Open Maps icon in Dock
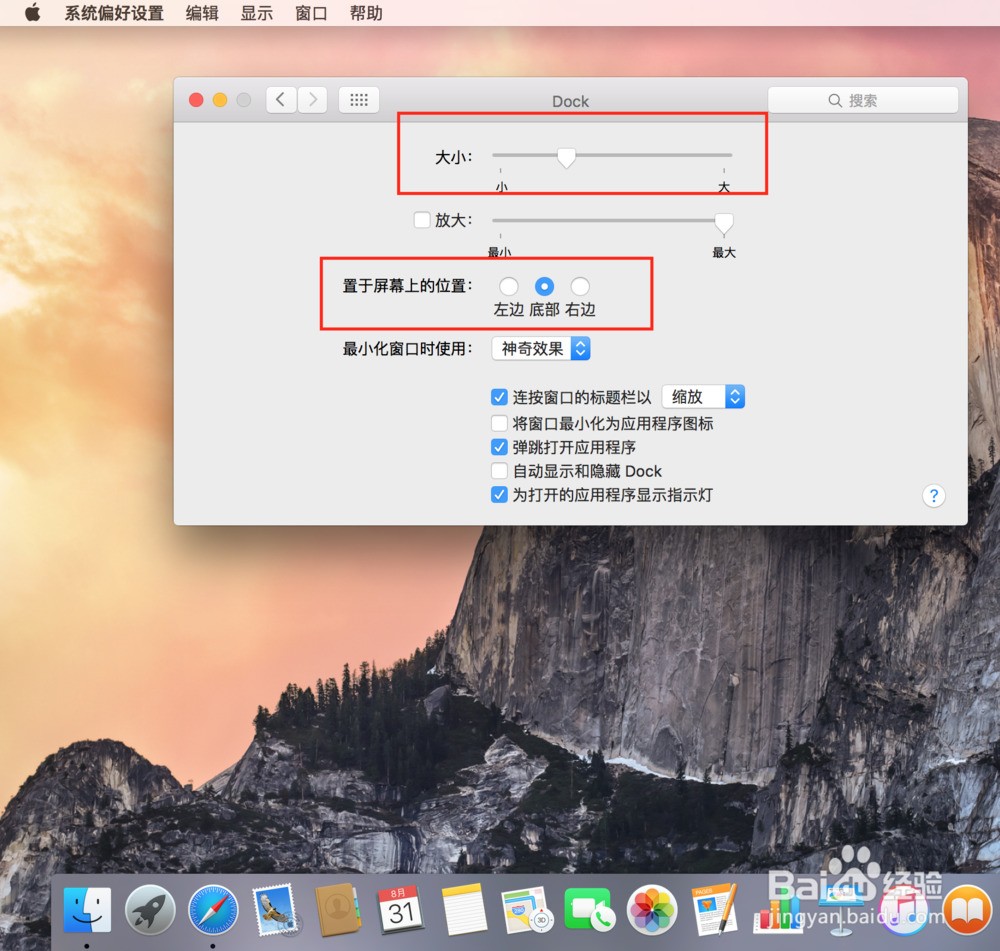1000x951 pixels. [526, 910]
